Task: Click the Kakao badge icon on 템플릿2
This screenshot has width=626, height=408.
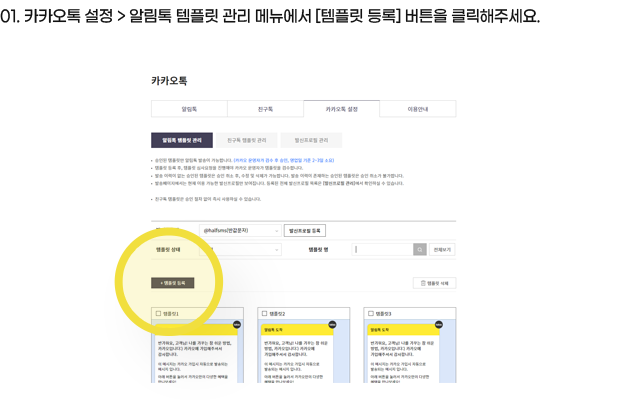Action: 332,325
